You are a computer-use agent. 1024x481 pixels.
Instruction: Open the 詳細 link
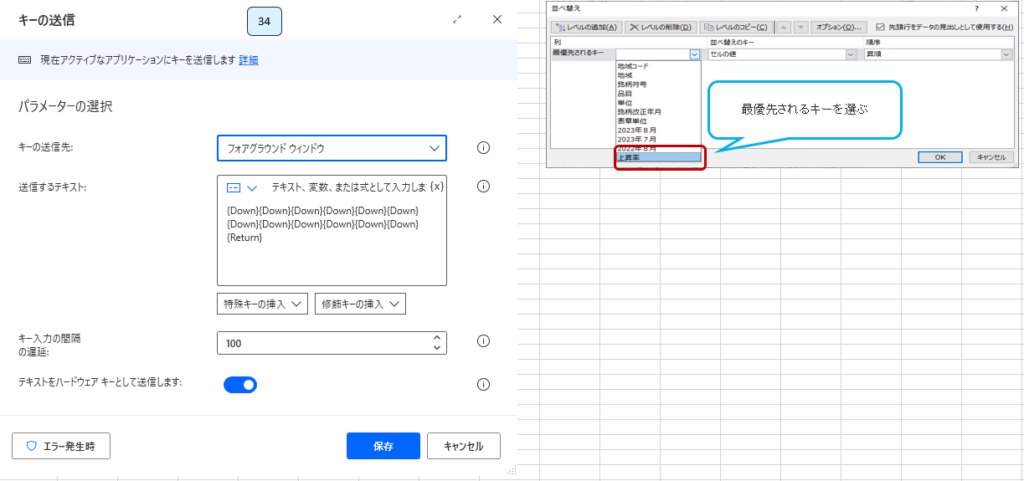[248, 60]
